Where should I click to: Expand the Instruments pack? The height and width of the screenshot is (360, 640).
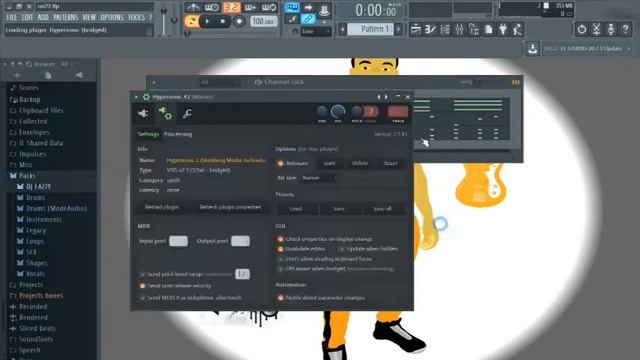(x=44, y=220)
